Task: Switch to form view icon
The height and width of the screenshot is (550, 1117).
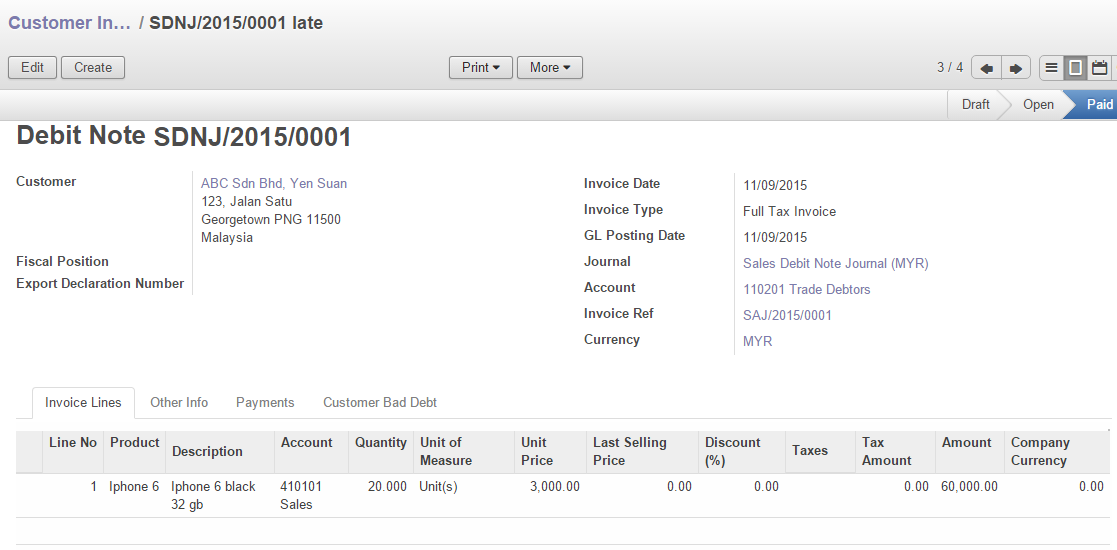Action: [1076, 68]
